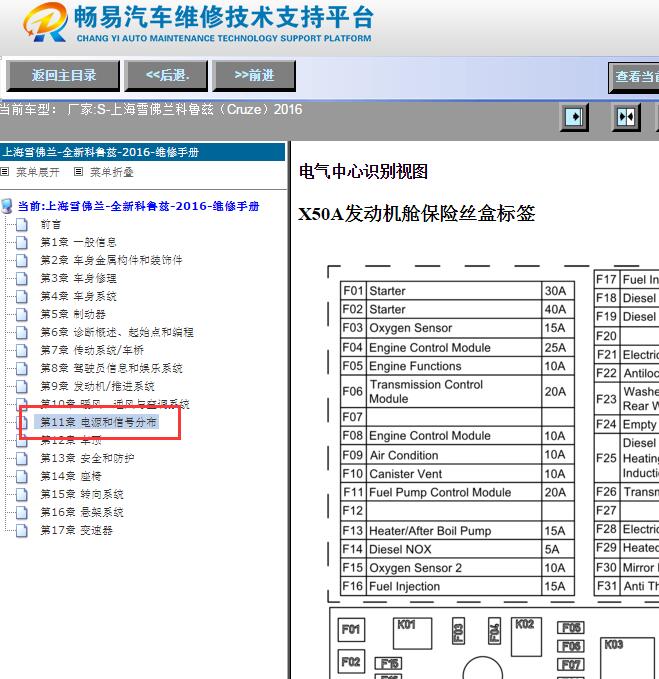Select chapter 第15章 转向系统

(82, 494)
